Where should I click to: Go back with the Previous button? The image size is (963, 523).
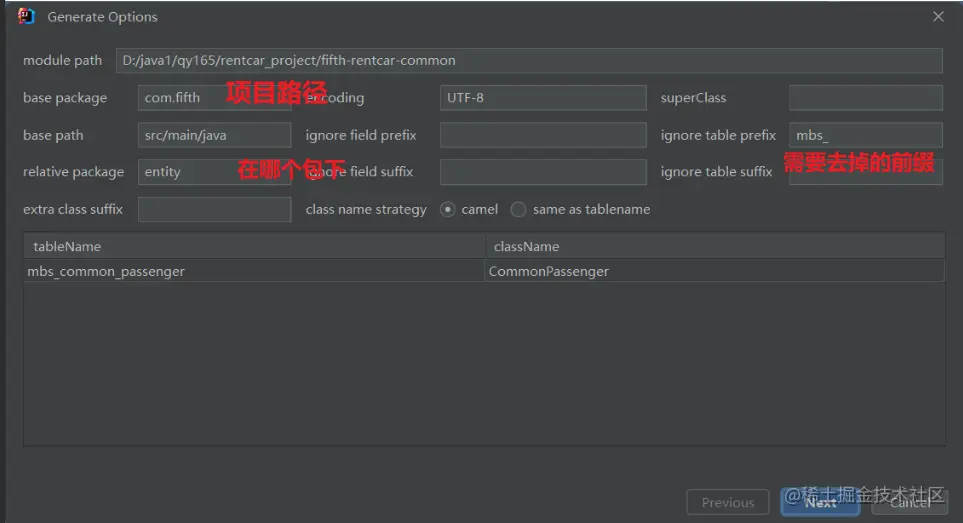(728, 502)
